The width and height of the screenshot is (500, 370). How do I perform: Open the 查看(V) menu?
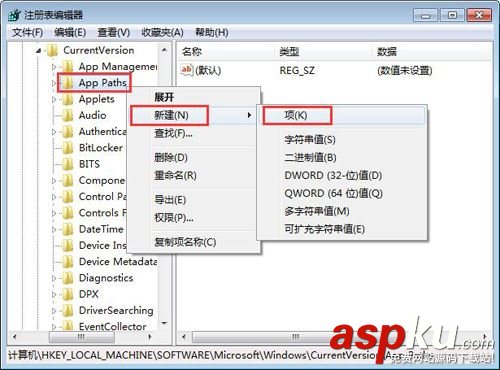pyautogui.click(x=114, y=32)
